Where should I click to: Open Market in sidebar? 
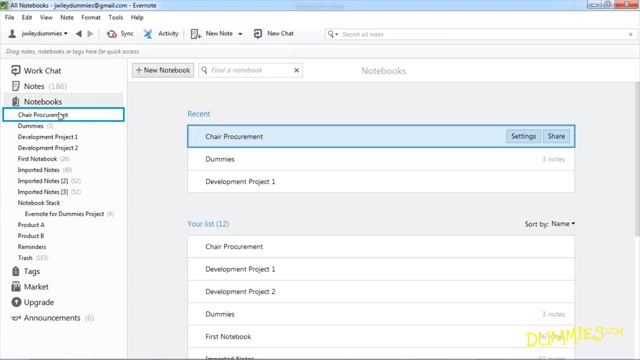pos(30,287)
